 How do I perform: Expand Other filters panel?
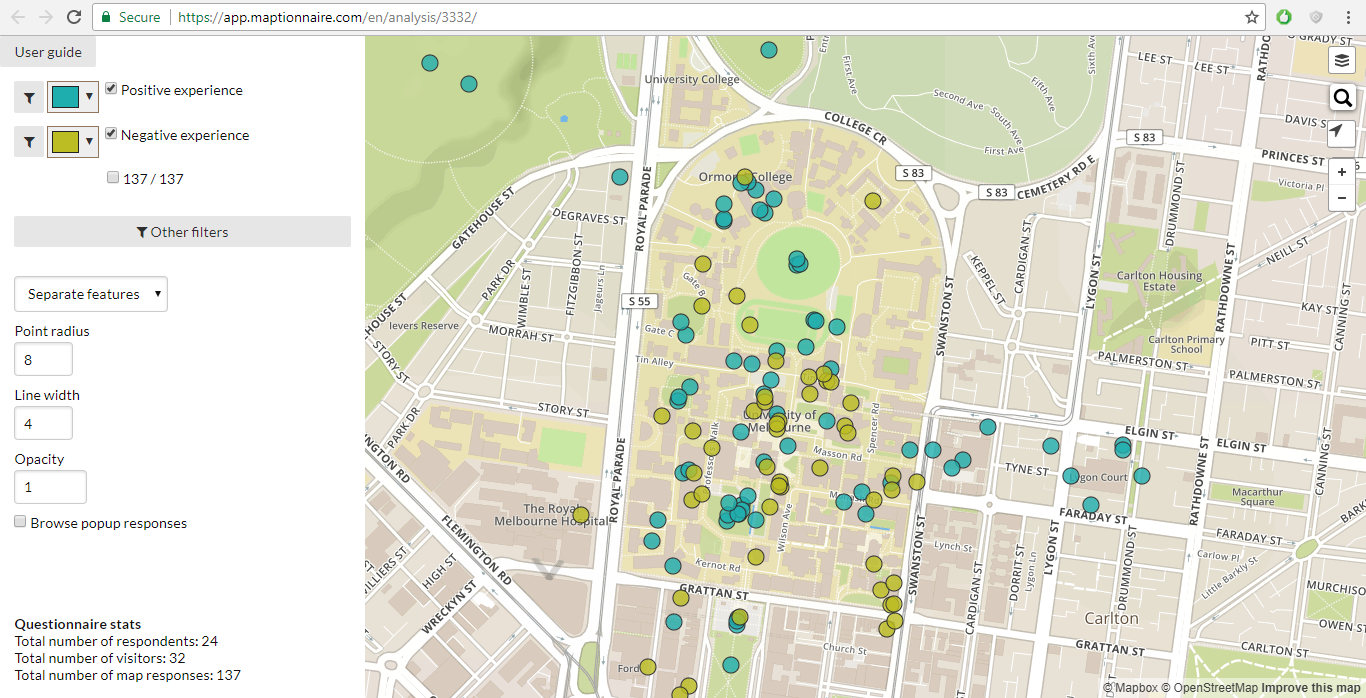pos(182,232)
